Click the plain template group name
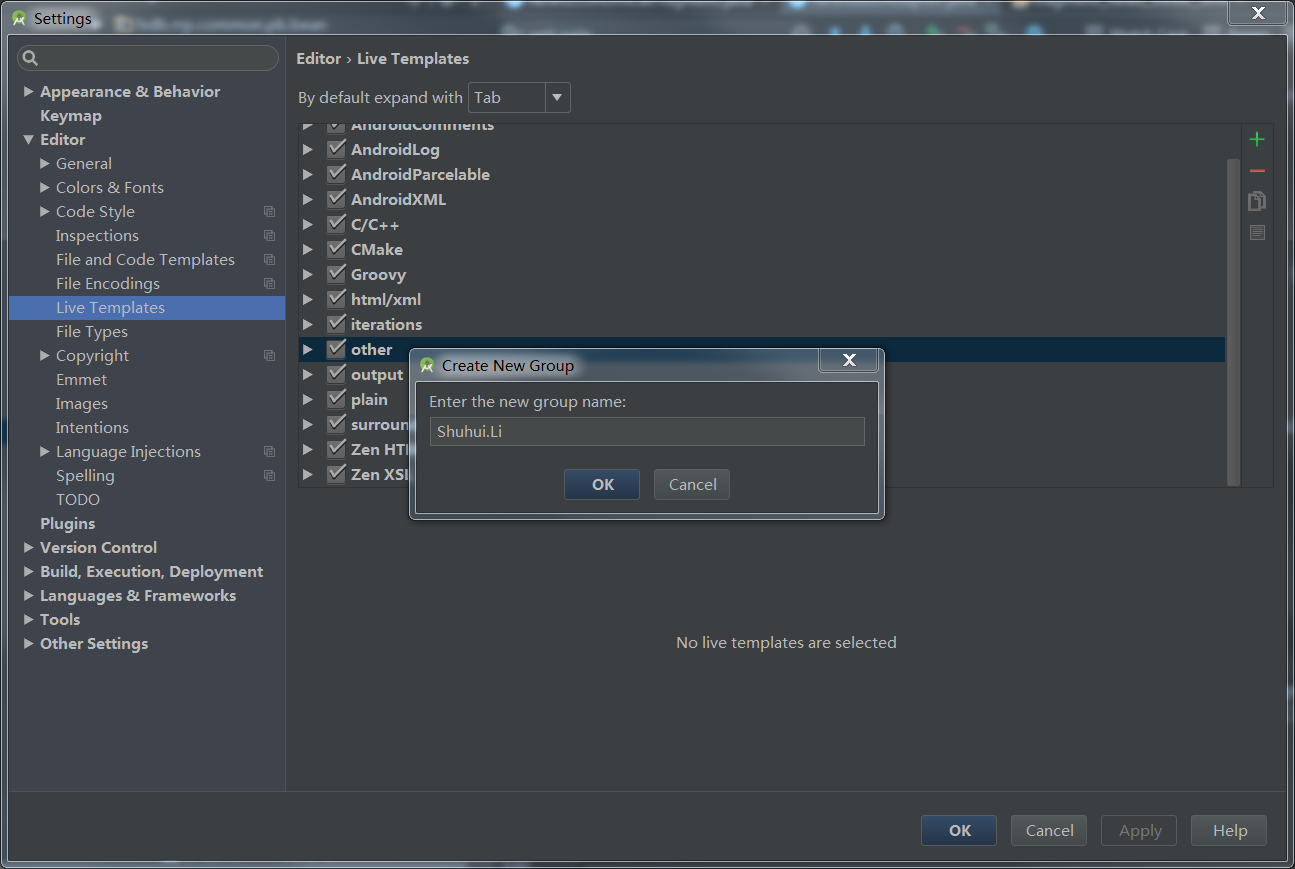Image resolution: width=1295 pixels, height=869 pixels. [369, 399]
